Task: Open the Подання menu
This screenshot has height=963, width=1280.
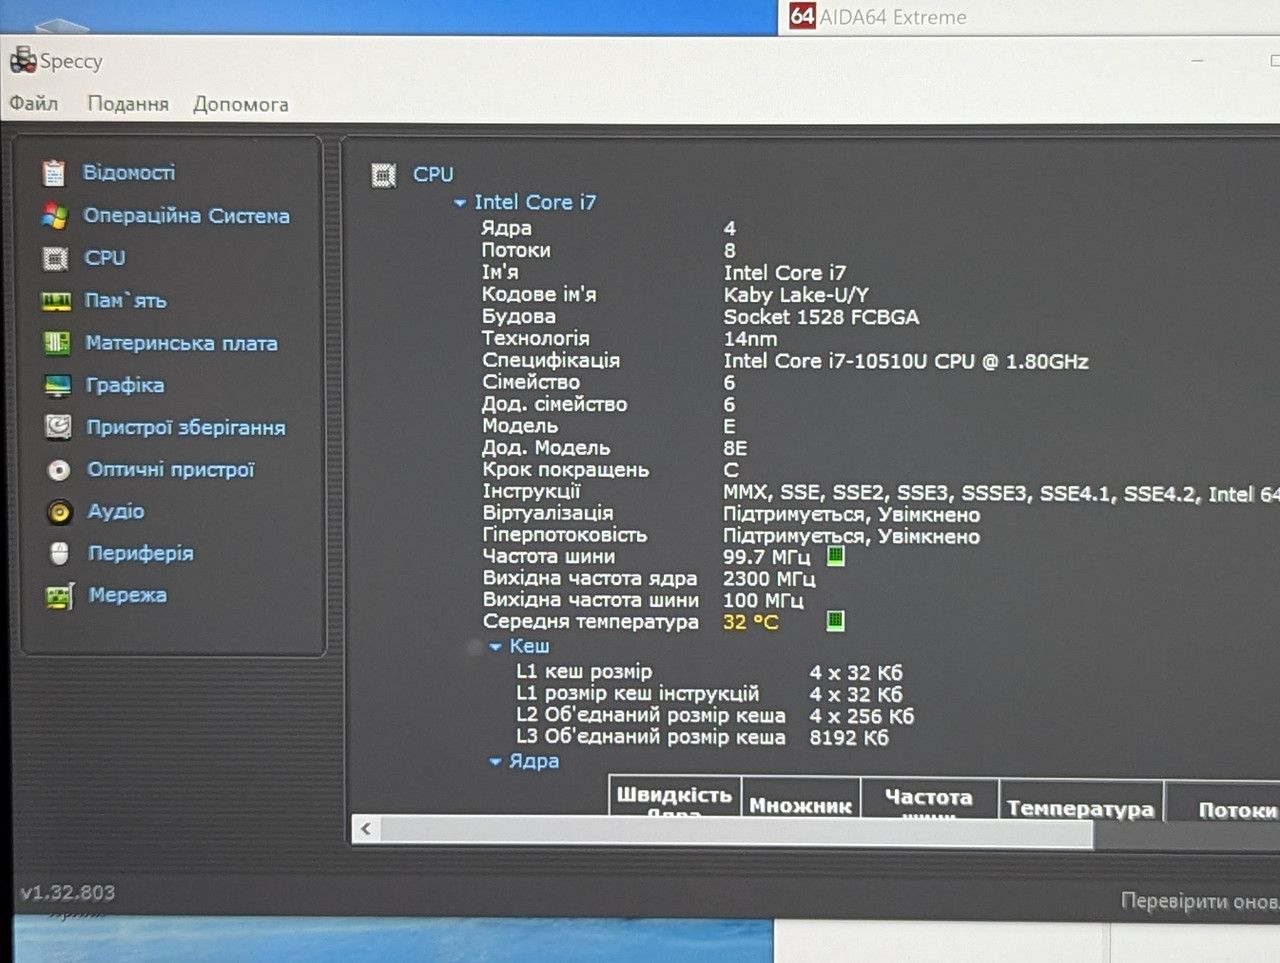Action: [x=128, y=104]
